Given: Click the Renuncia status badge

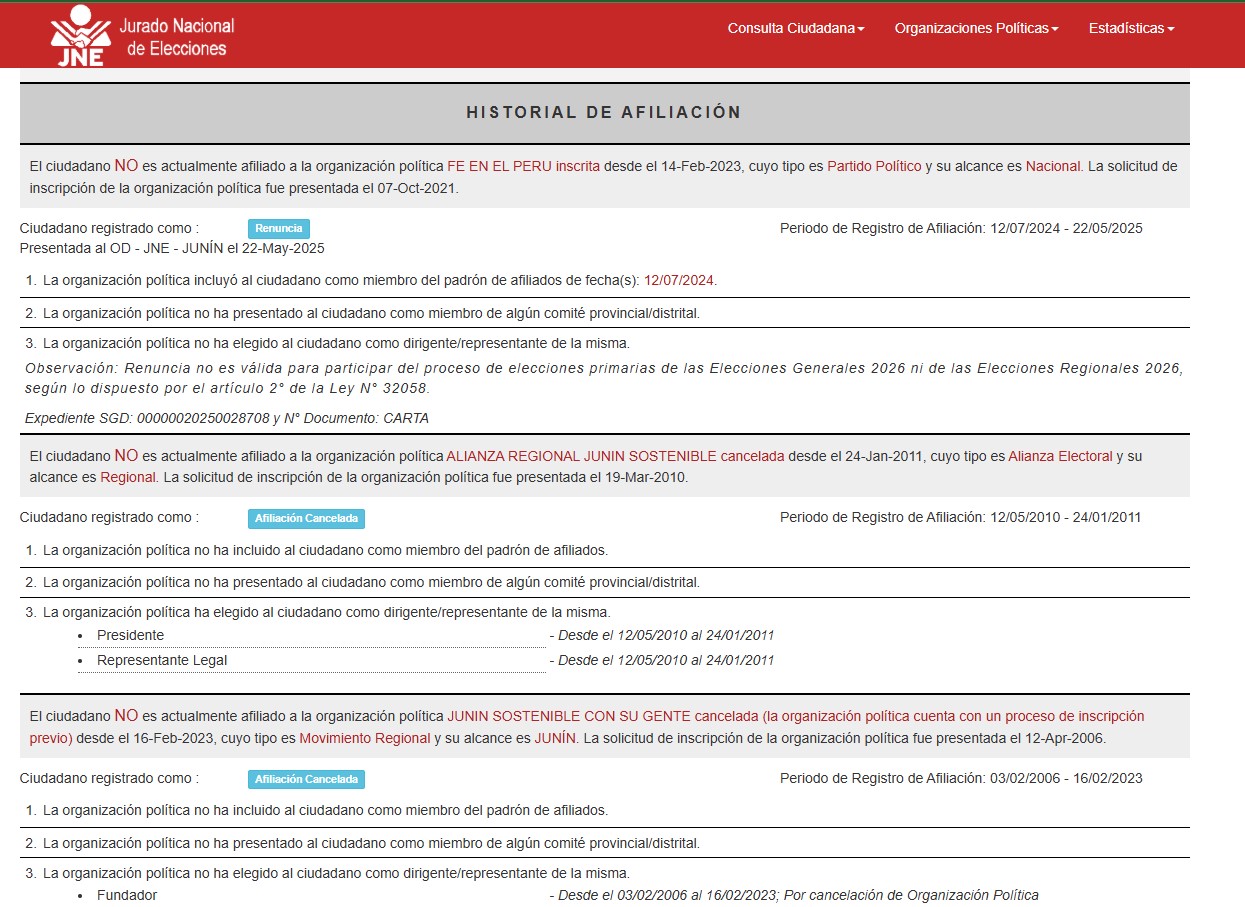Looking at the screenshot, I should click(x=279, y=229).
